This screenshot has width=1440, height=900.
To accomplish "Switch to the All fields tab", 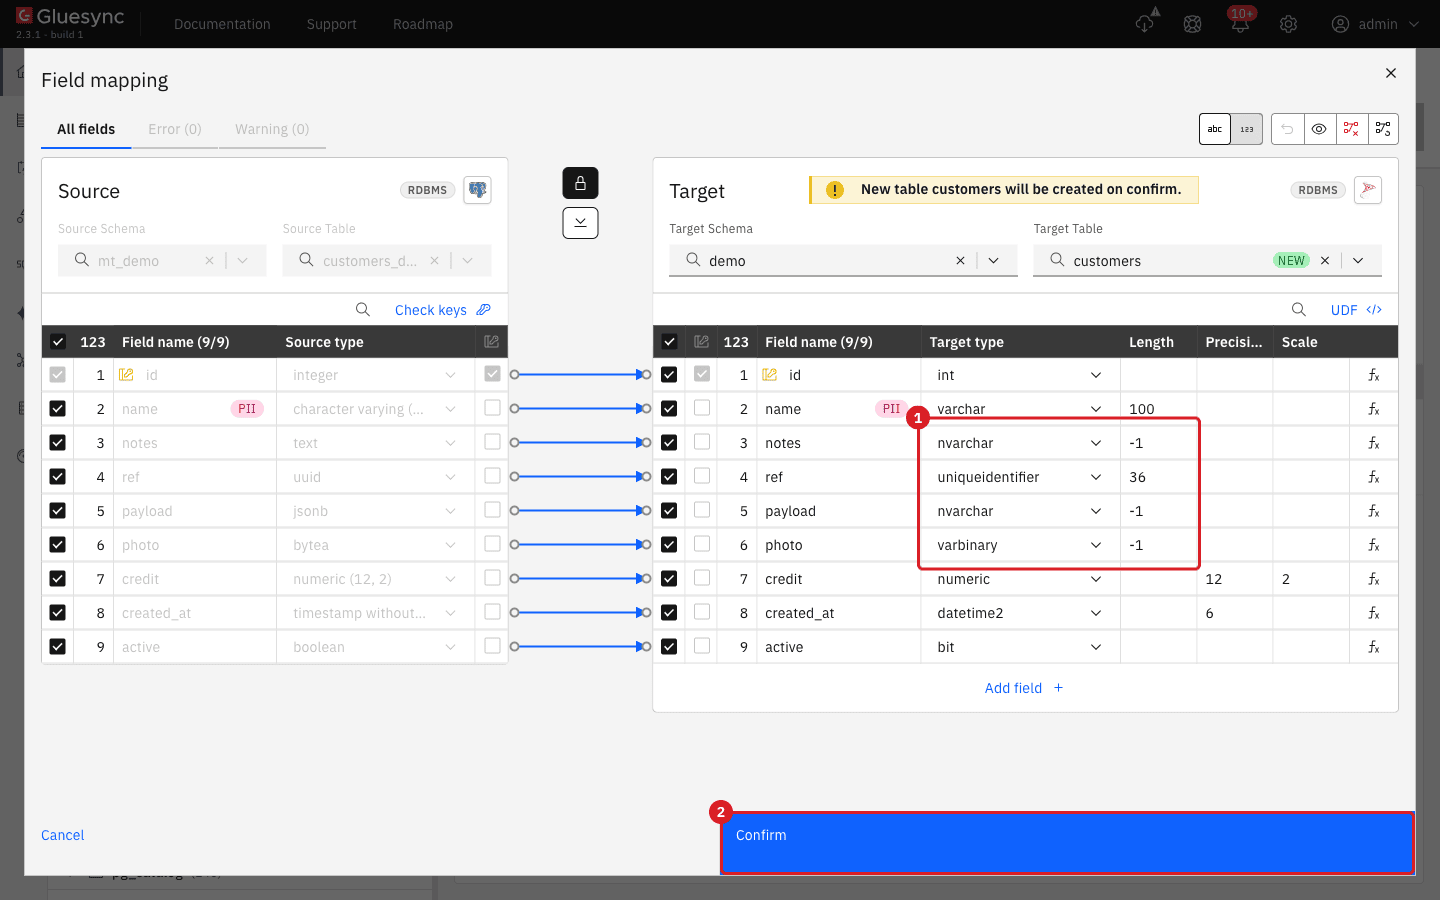I will coord(86,129).
